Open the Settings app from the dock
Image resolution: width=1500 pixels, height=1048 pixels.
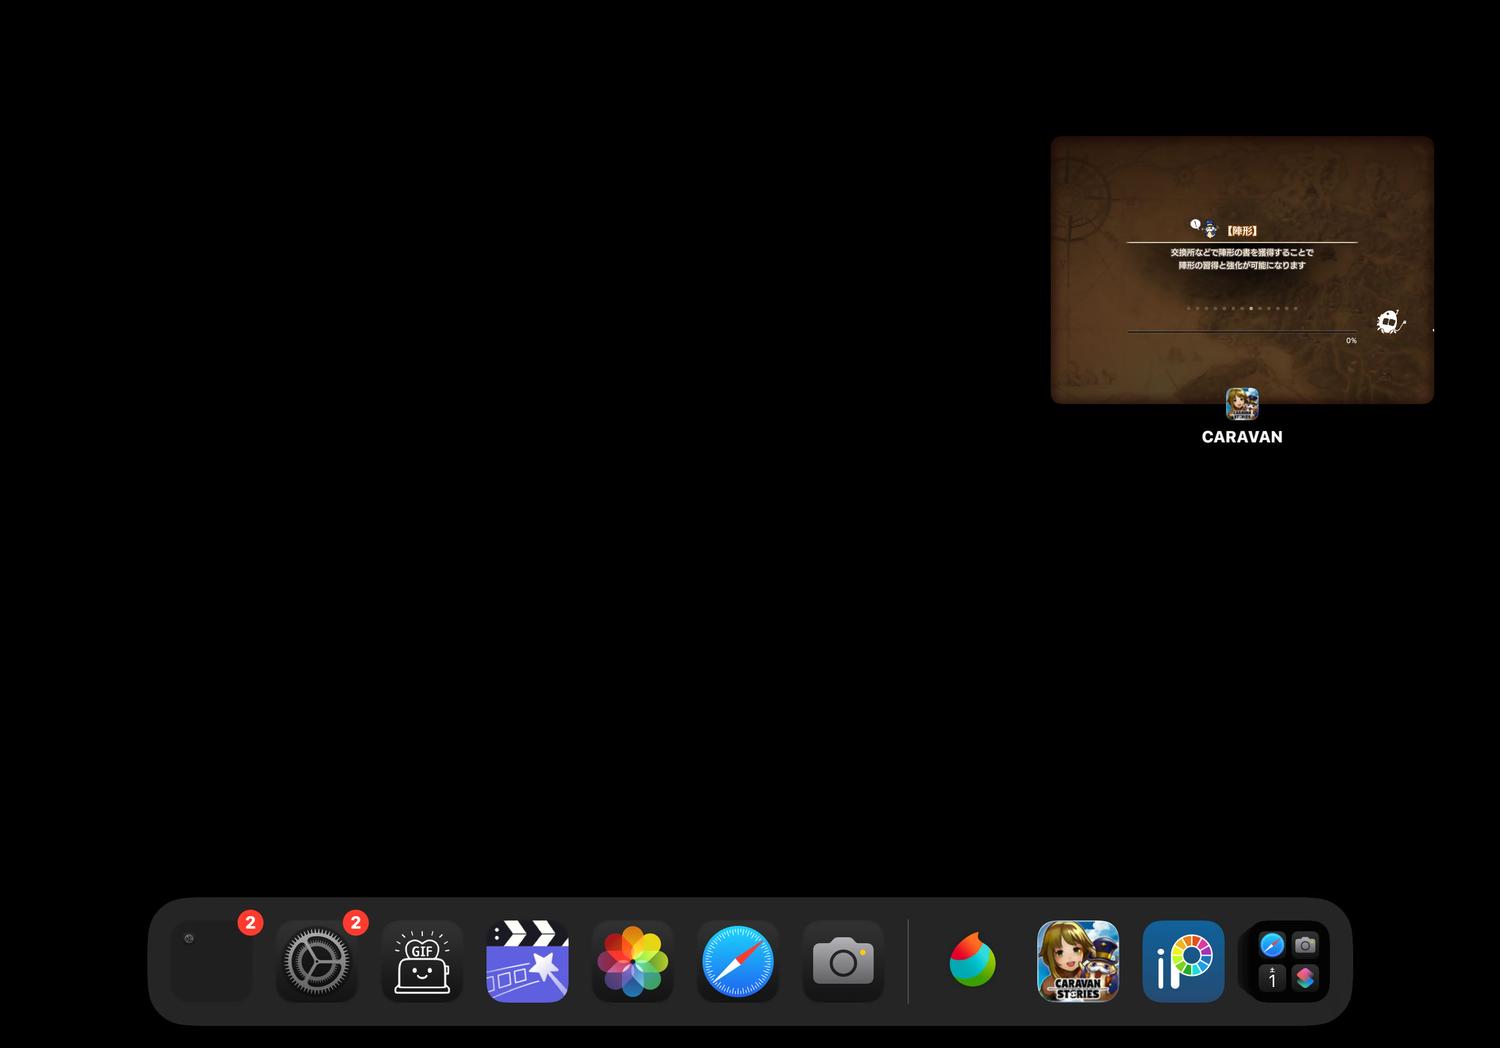(x=317, y=961)
